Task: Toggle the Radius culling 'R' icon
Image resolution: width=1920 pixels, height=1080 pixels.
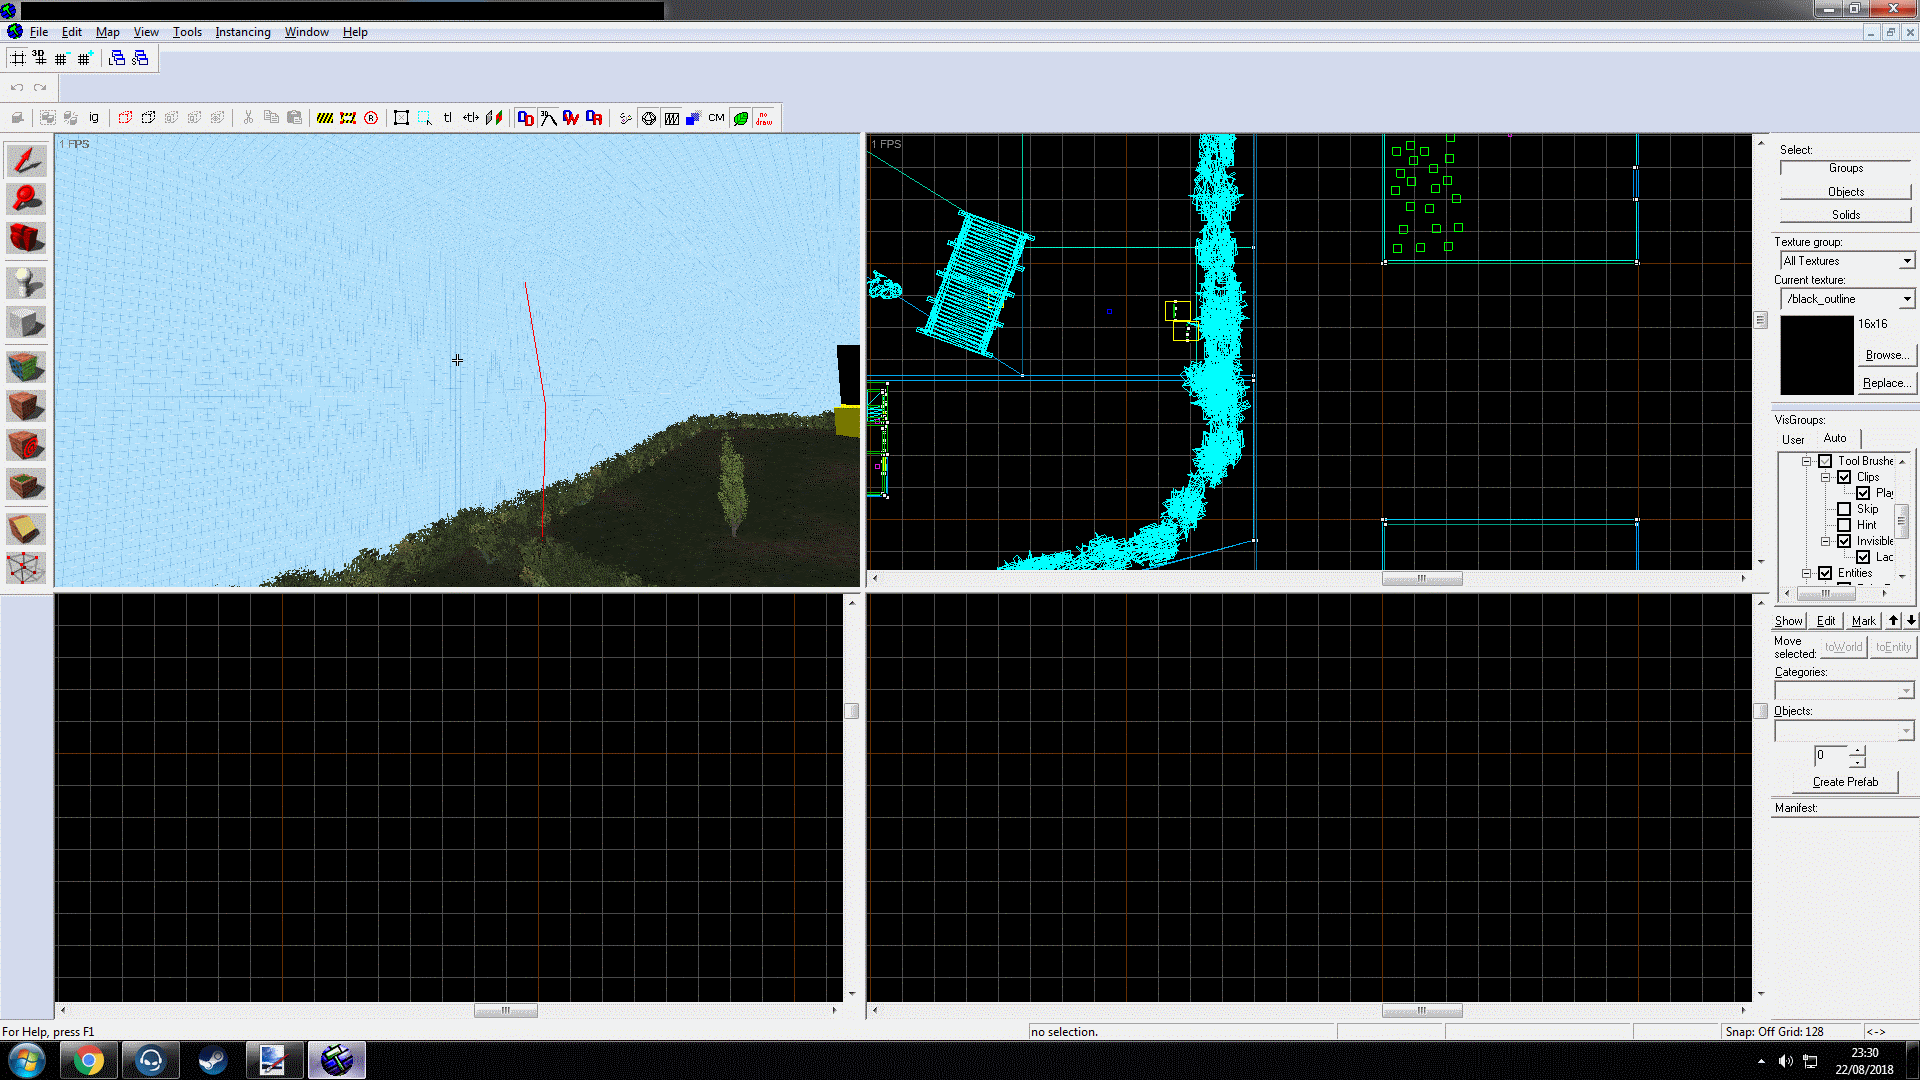Action: [x=371, y=118]
